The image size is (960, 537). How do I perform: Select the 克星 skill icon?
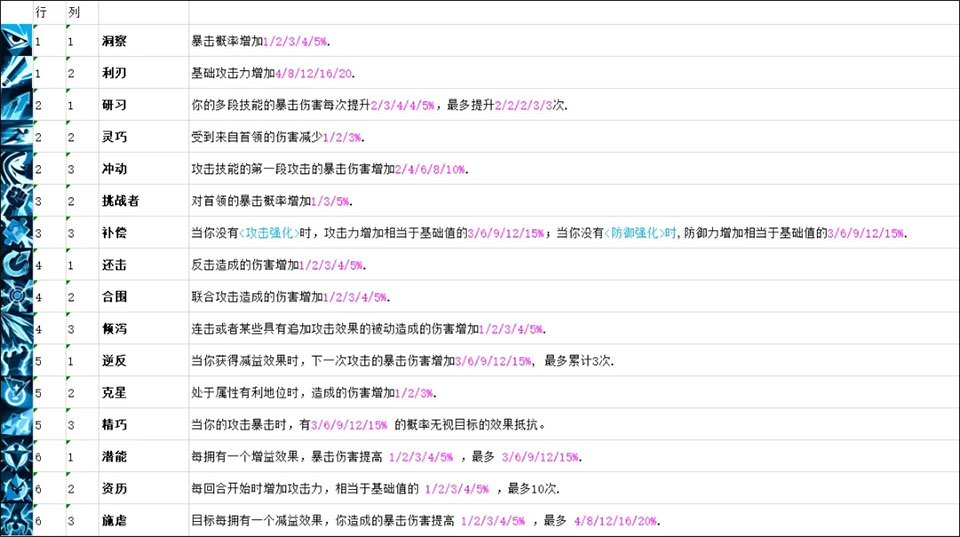click(16, 392)
